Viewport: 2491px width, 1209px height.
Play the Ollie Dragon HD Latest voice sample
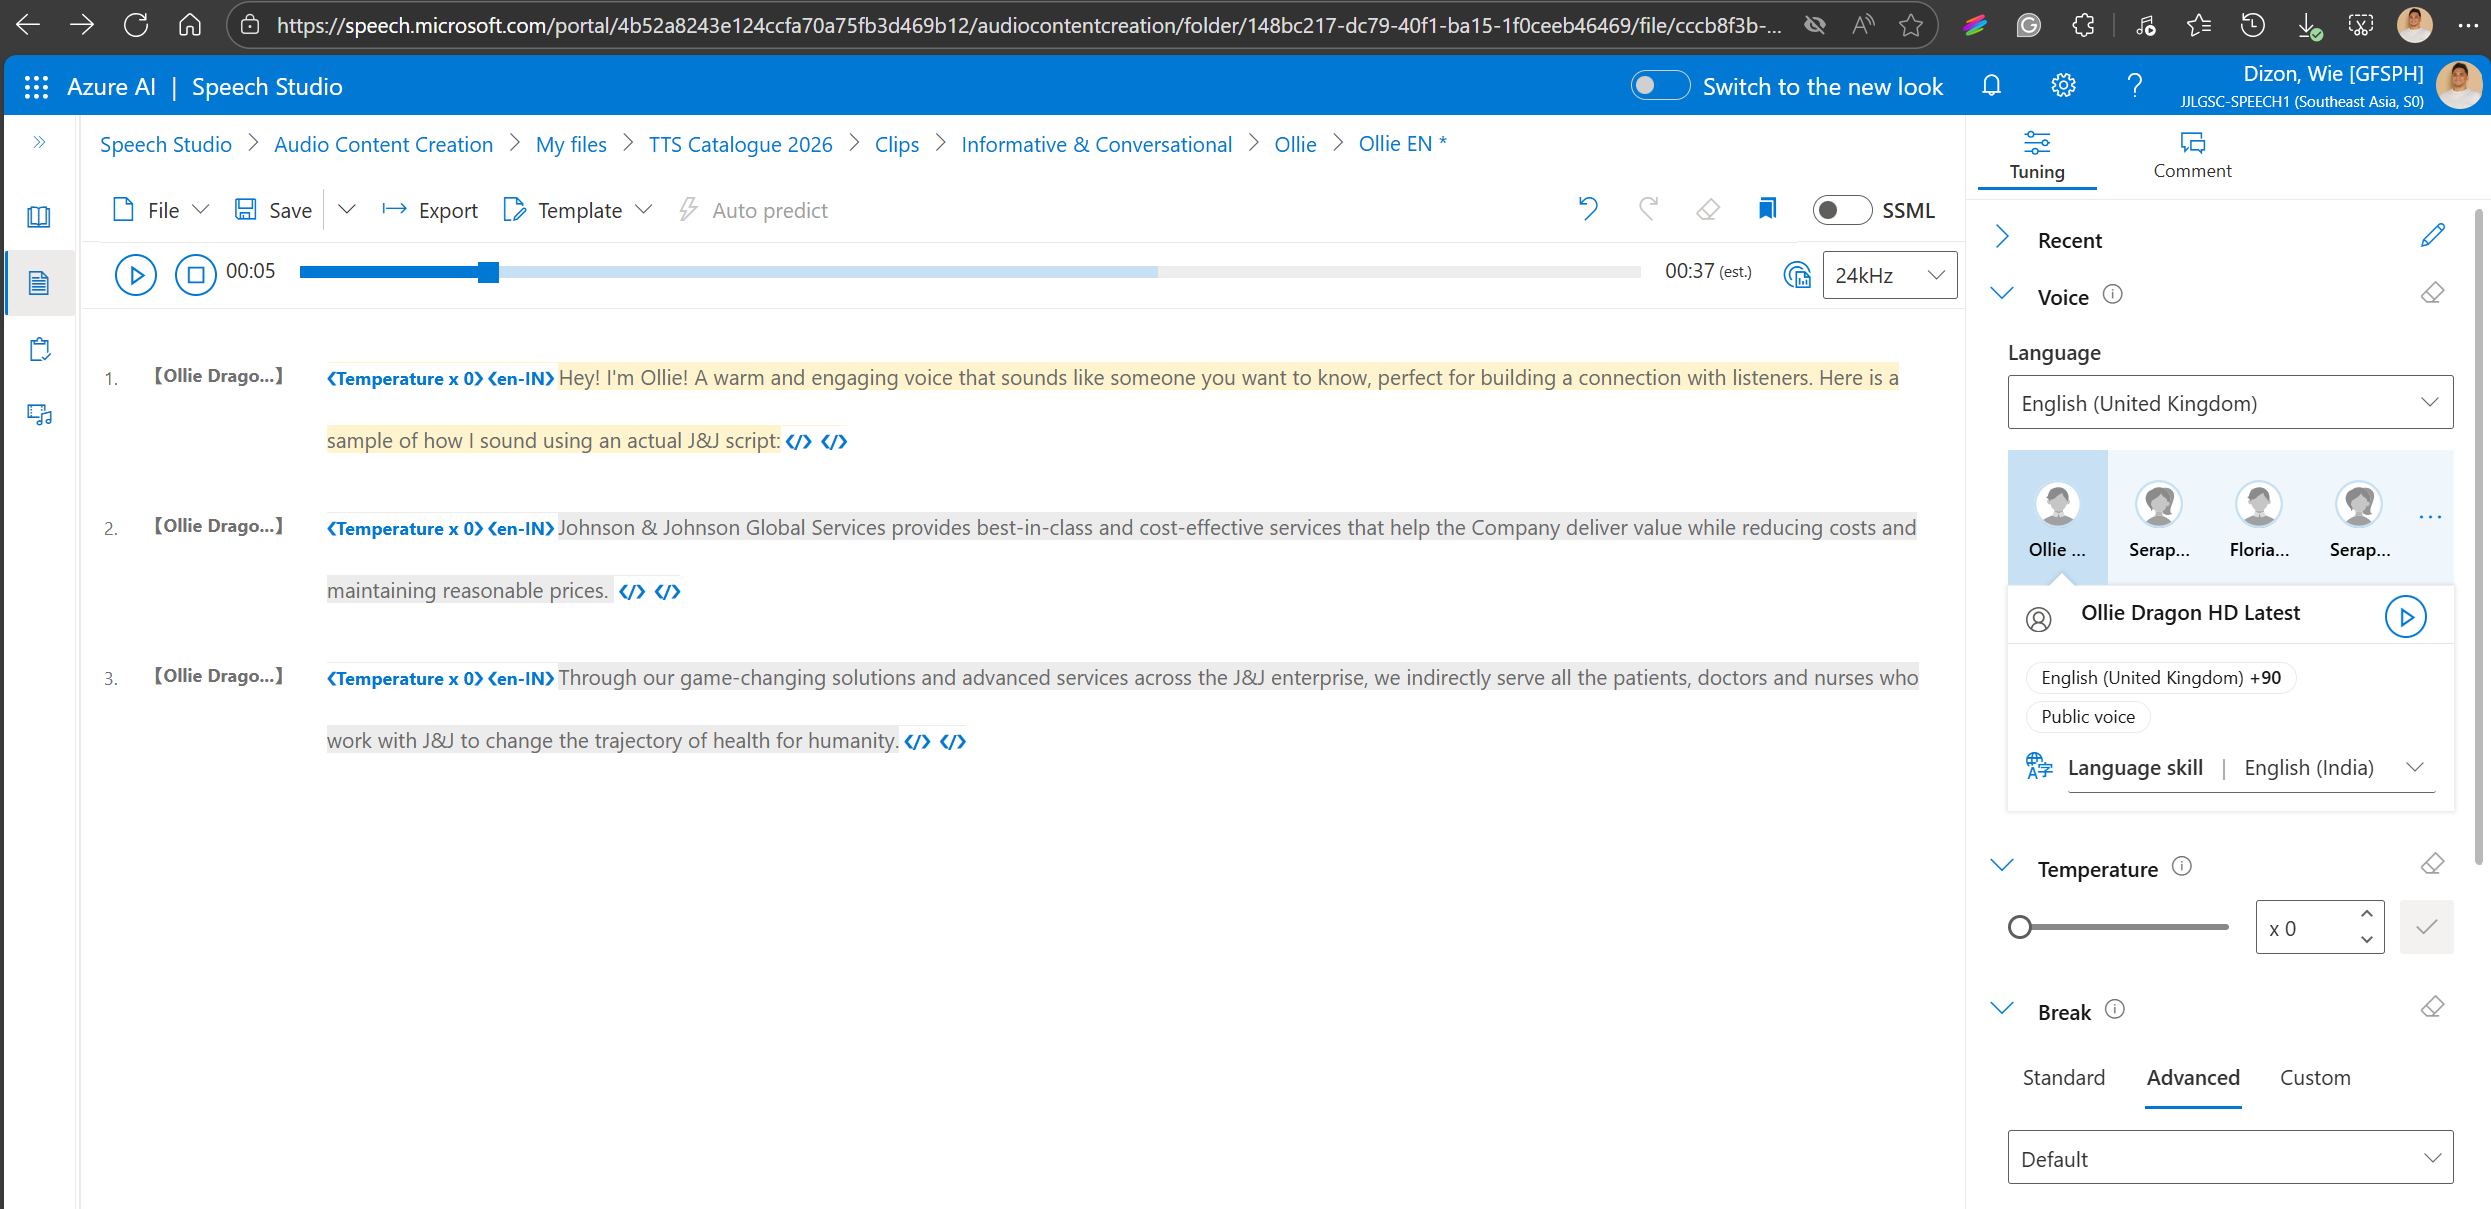point(2406,616)
